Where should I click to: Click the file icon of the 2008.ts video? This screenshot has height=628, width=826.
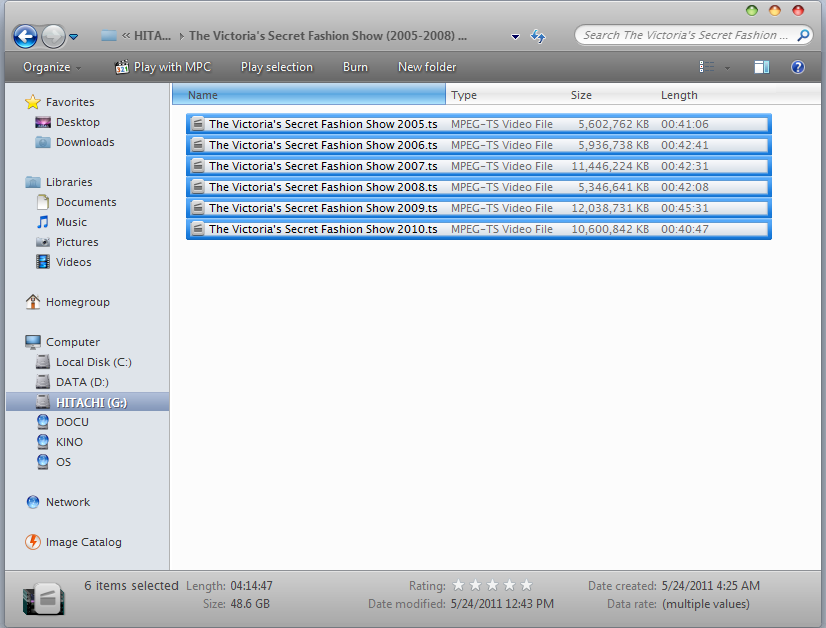click(198, 187)
